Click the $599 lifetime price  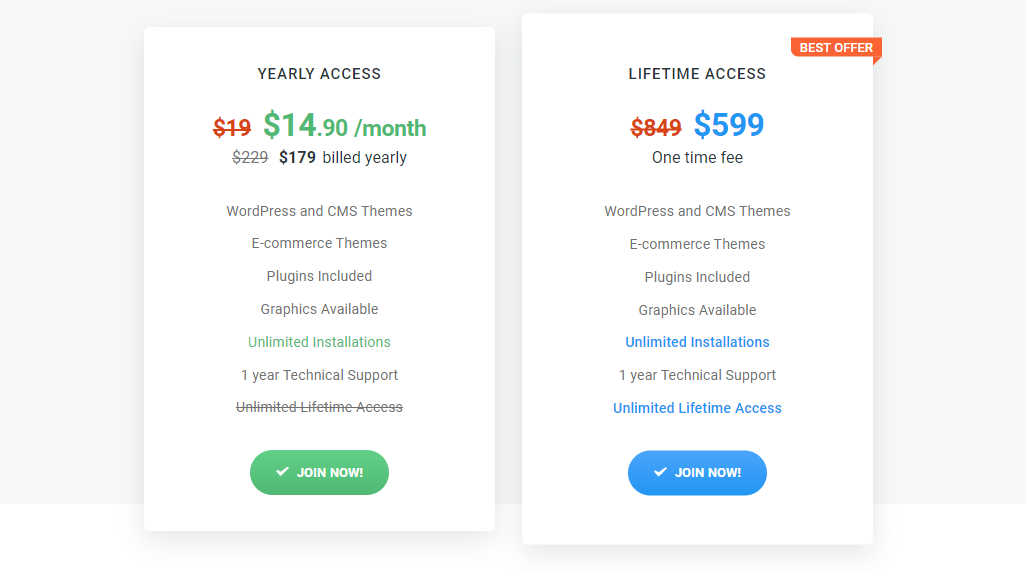(729, 124)
